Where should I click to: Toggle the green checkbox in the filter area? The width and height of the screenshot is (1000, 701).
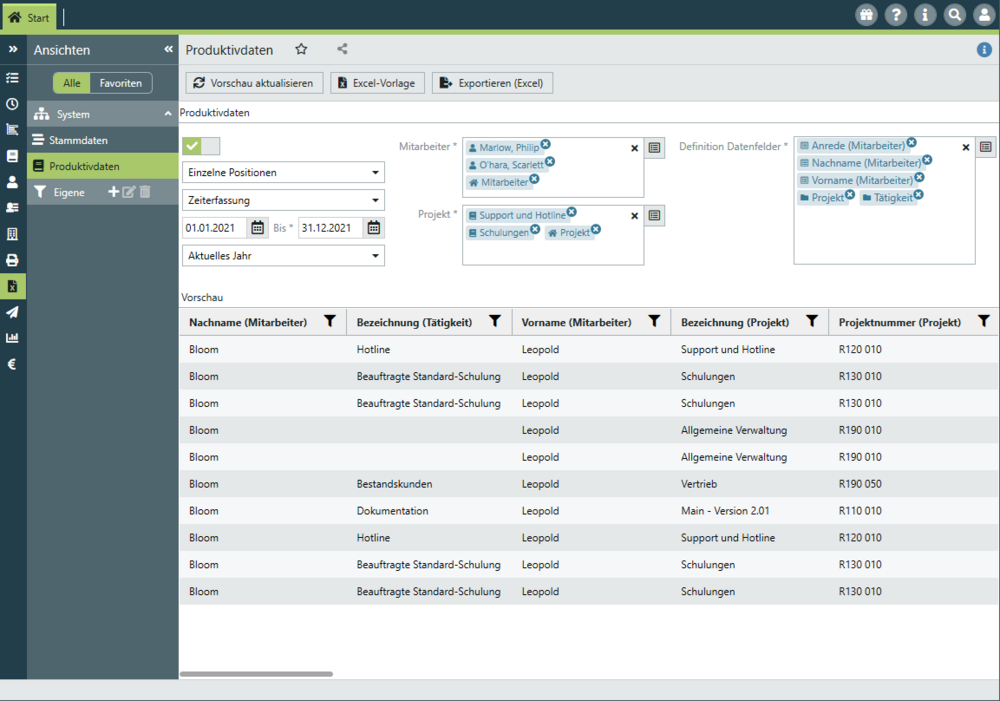(194, 146)
